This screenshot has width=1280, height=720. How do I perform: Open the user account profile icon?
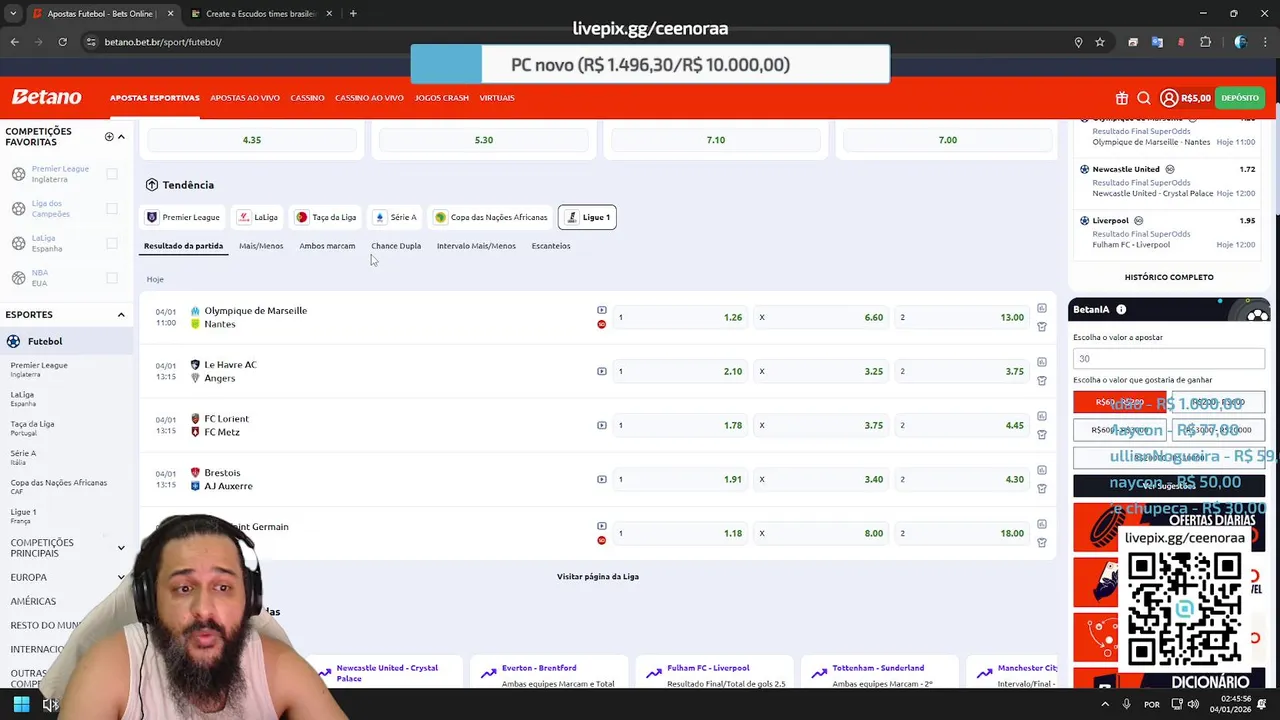click(x=1169, y=98)
